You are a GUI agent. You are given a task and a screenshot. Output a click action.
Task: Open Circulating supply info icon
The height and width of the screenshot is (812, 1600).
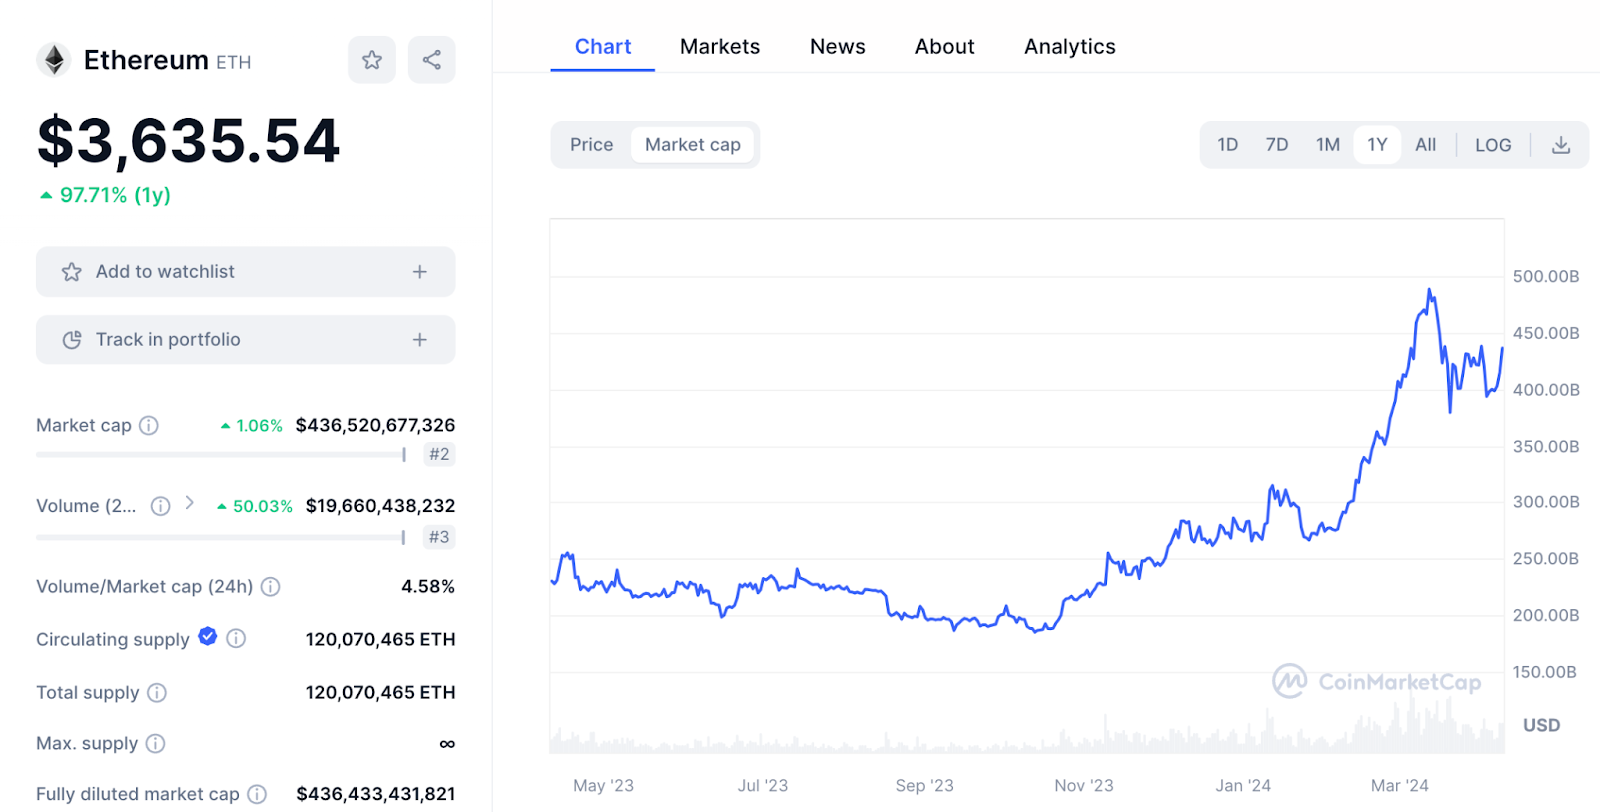[x=236, y=638]
